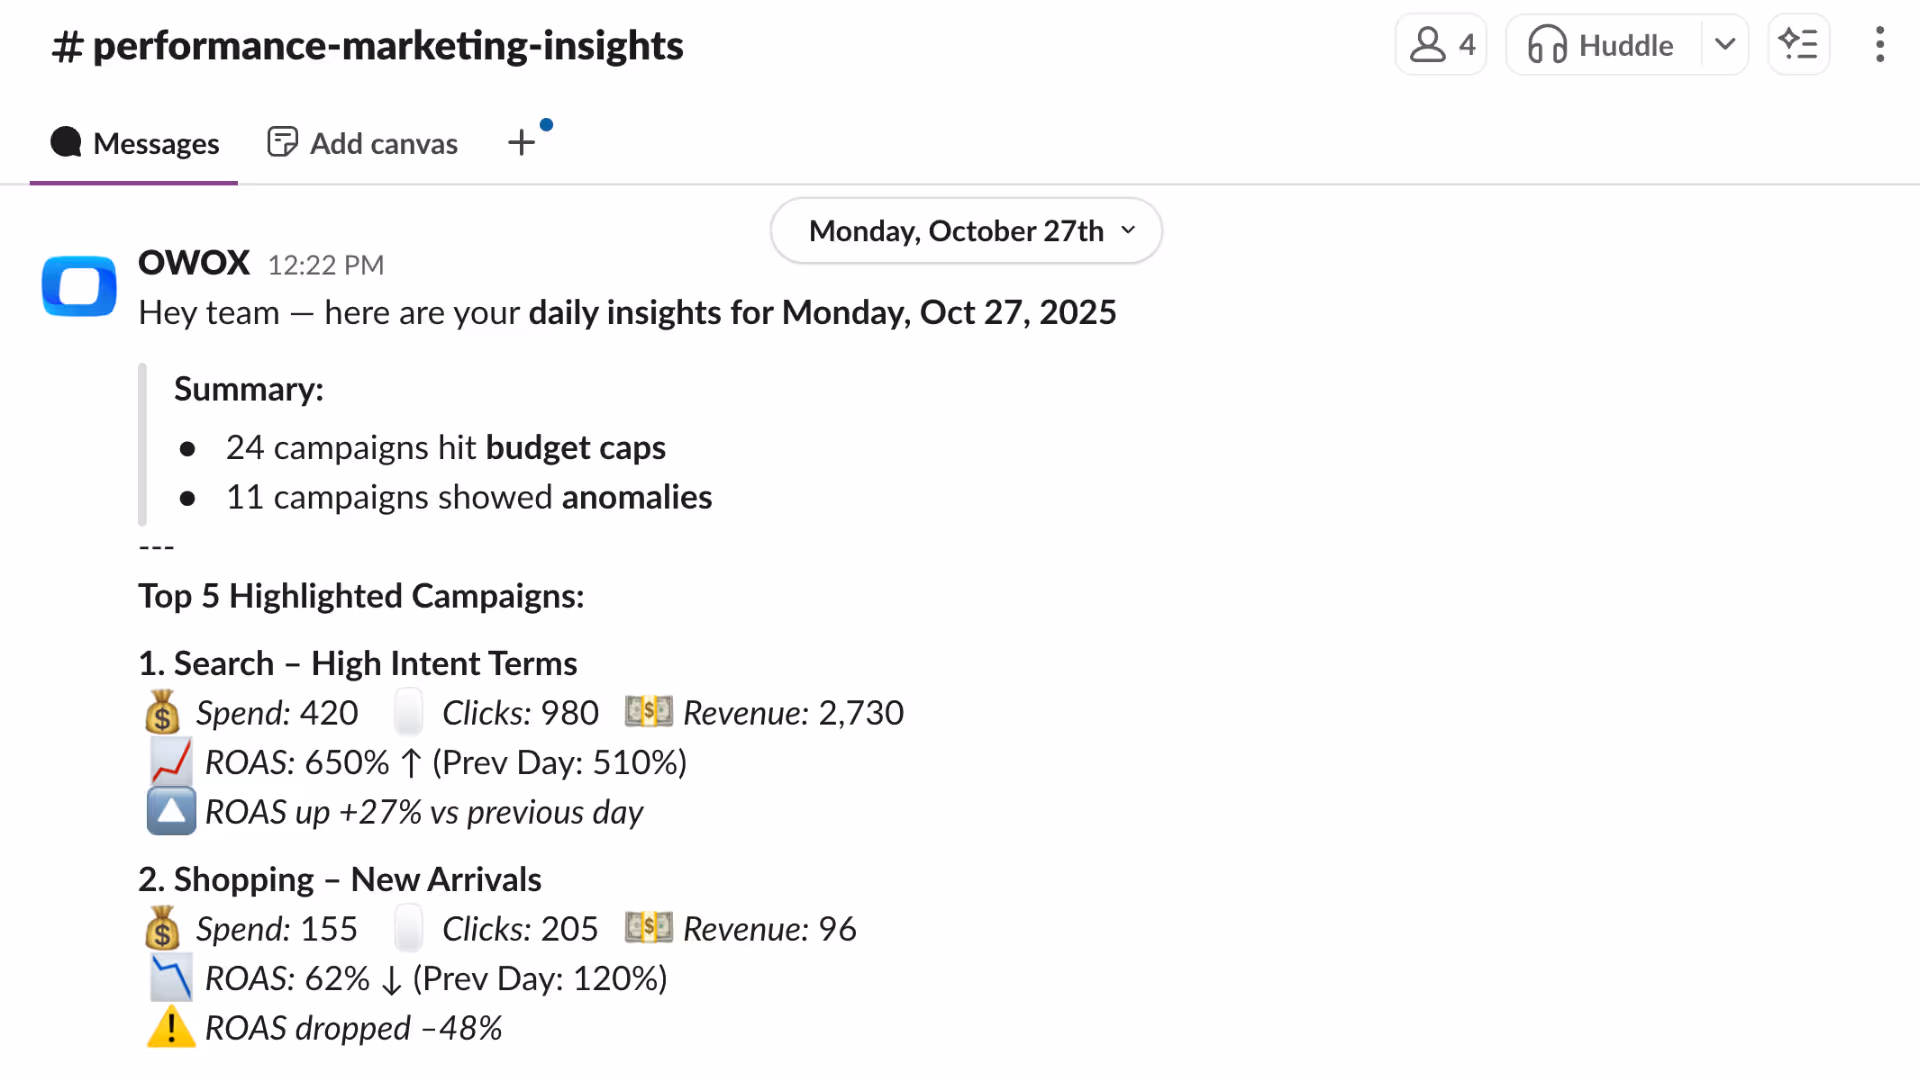Click the #performance-marketing-insights channel header
This screenshot has height=1080, width=1920.
(367, 45)
